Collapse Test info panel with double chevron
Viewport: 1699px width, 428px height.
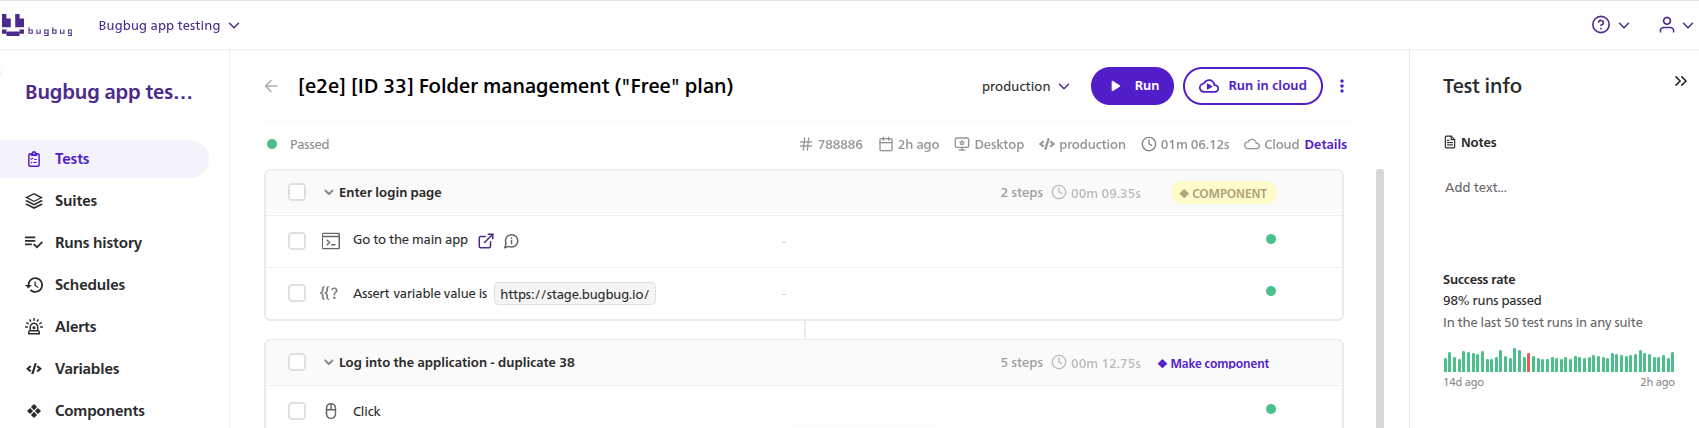1680,81
